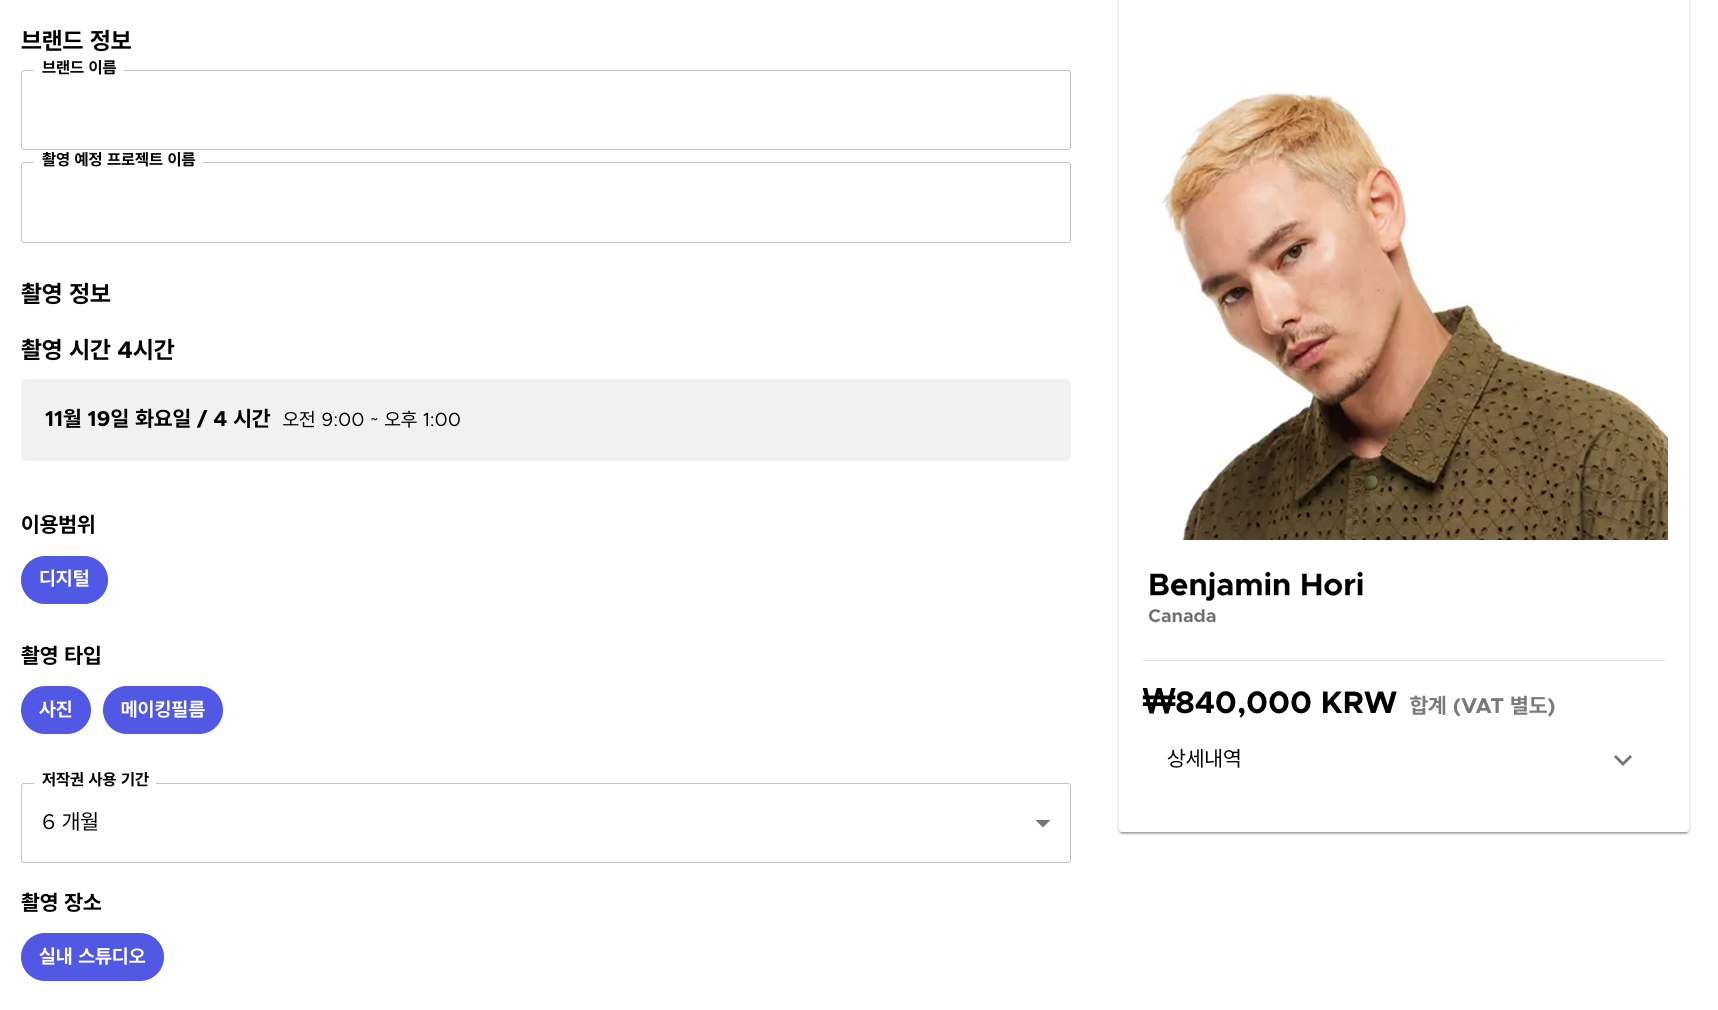The height and width of the screenshot is (1010, 1718).
Task: Click the 오전 9:00 ~ 오후 1:00 time text
Action: click(x=371, y=420)
